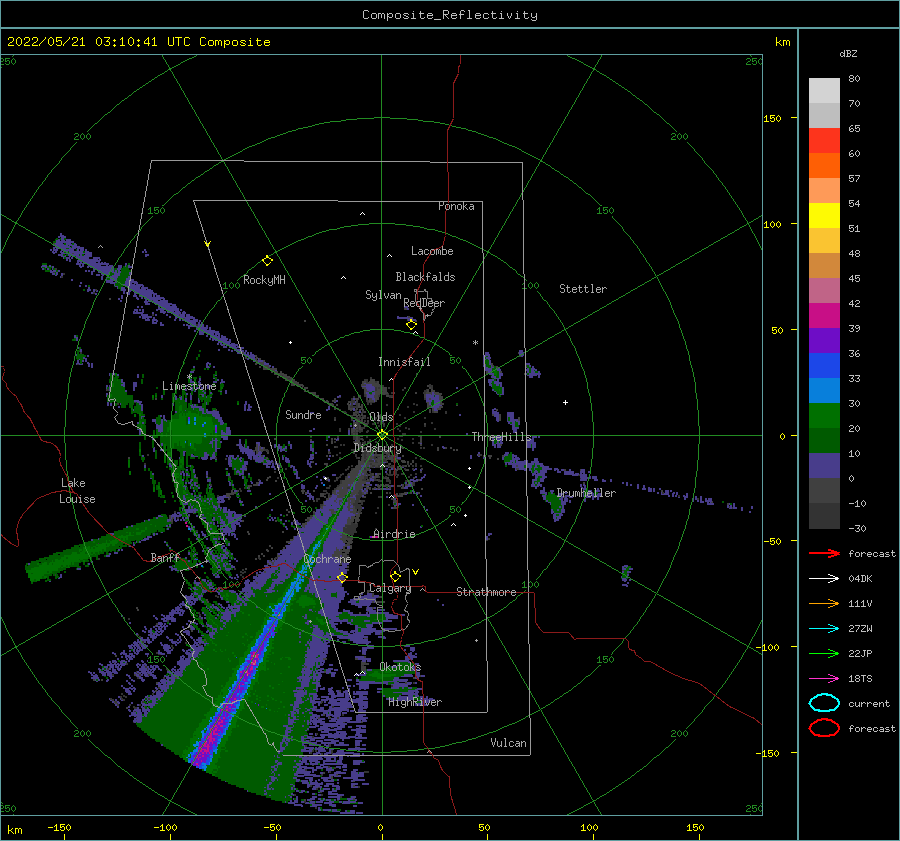The width and height of the screenshot is (900, 841).
Task: Click the ThreeHills city label
Action: 502,437
